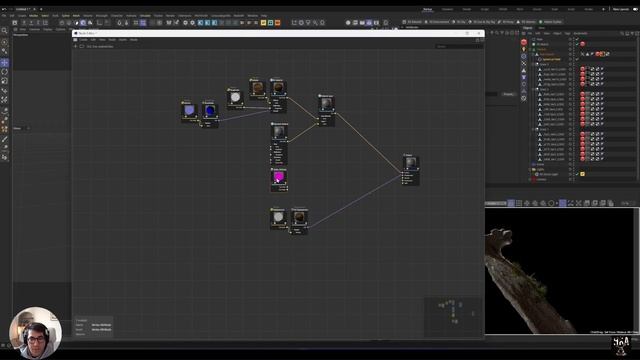
Task: Switch to the Startup layout tab
Action: 427,9
